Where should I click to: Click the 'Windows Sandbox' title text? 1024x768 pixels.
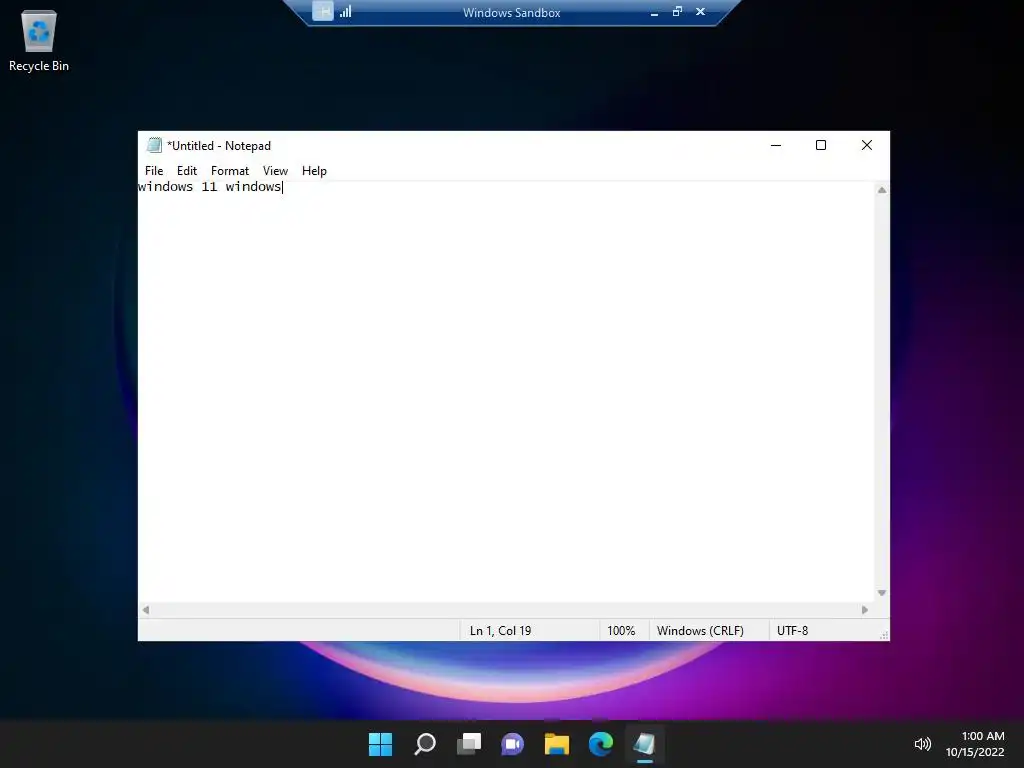click(511, 12)
